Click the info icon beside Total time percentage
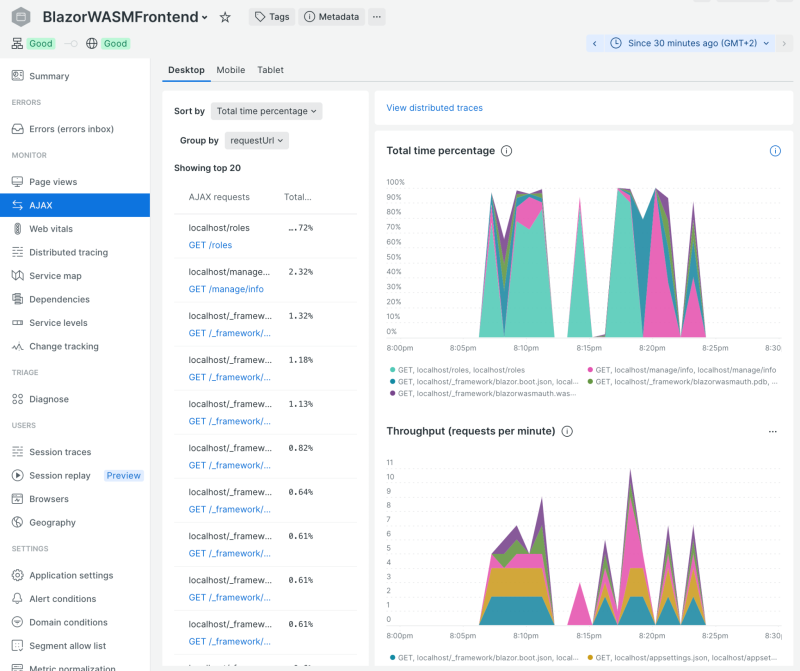The image size is (800, 671). coord(507,151)
